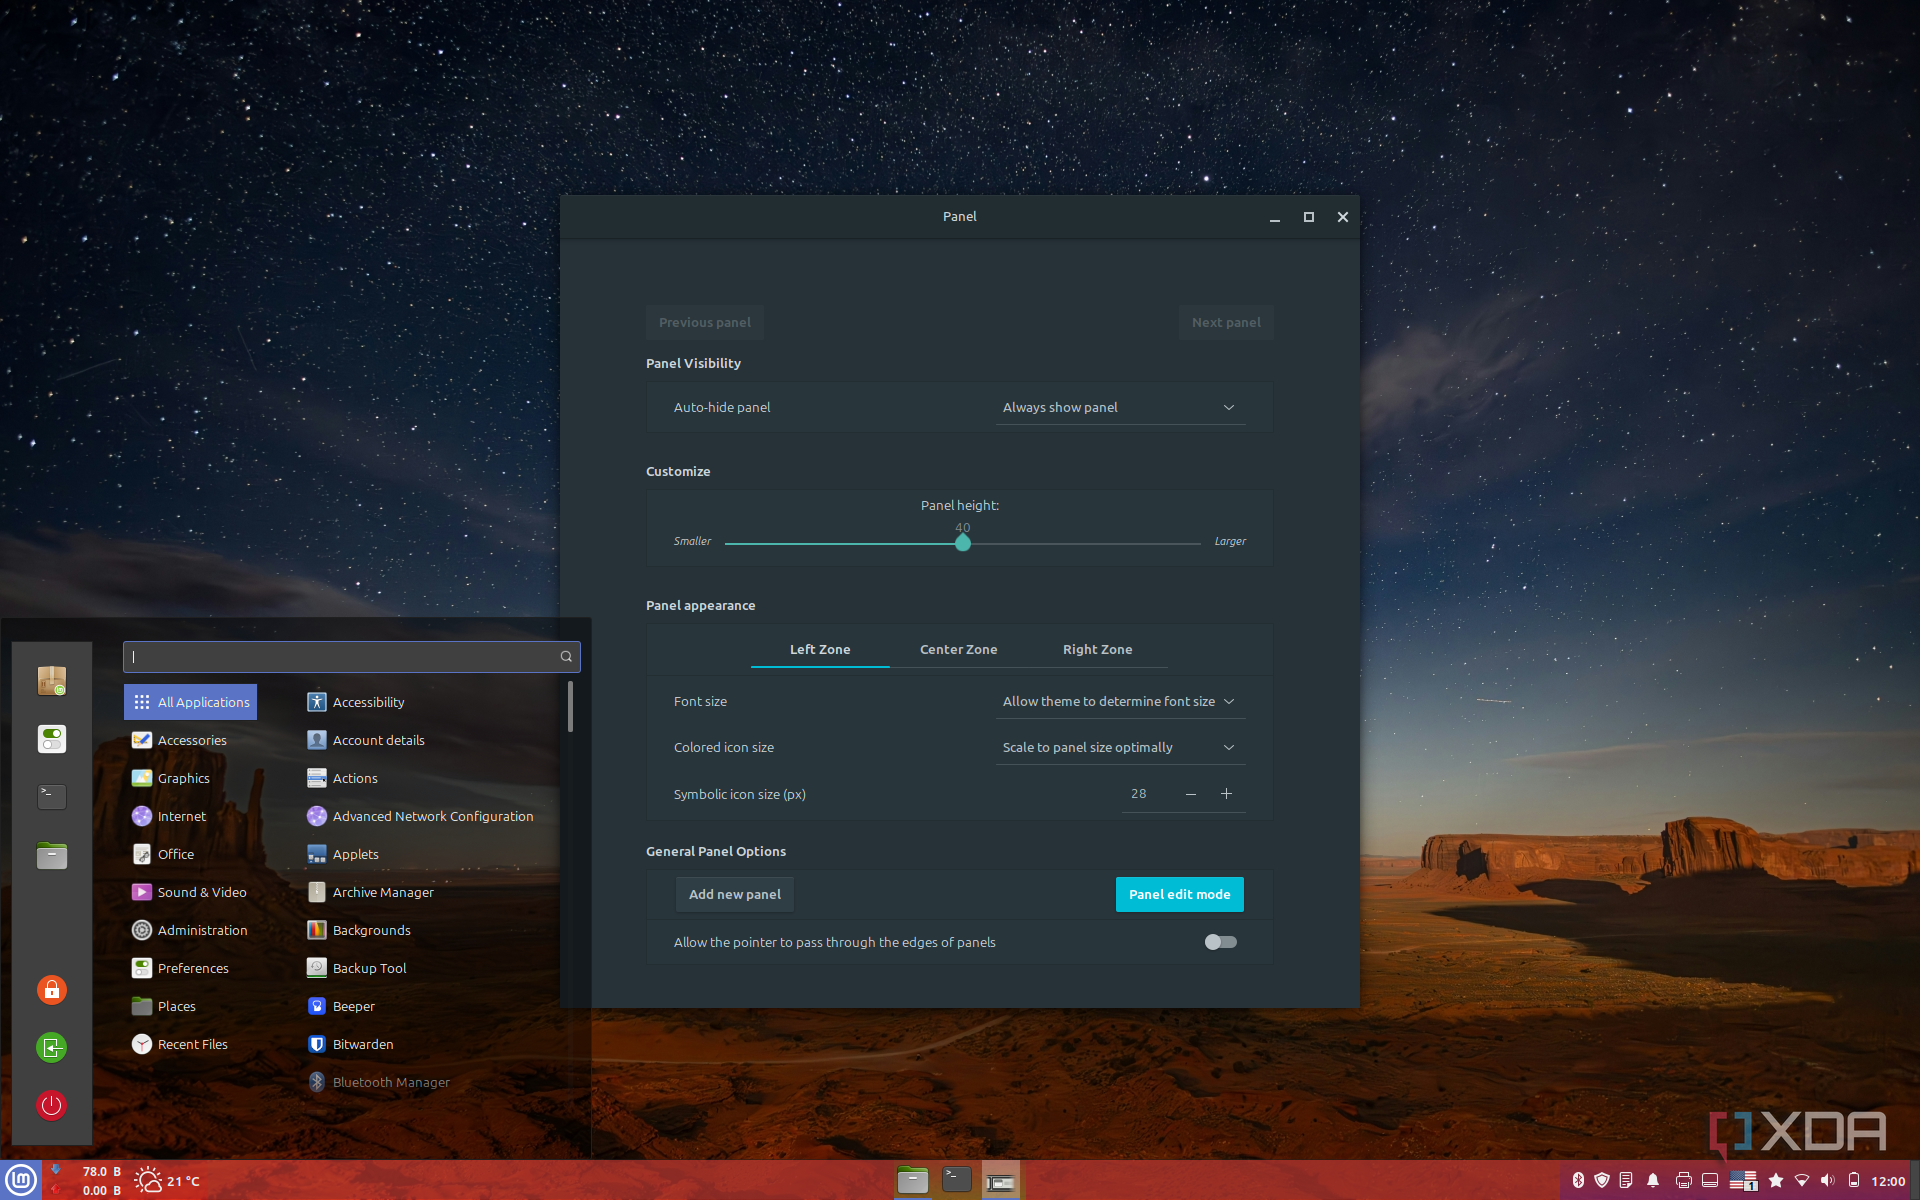Open the notifications bell in tray
This screenshot has height=1200, width=1920.
pos(1653,1181)
